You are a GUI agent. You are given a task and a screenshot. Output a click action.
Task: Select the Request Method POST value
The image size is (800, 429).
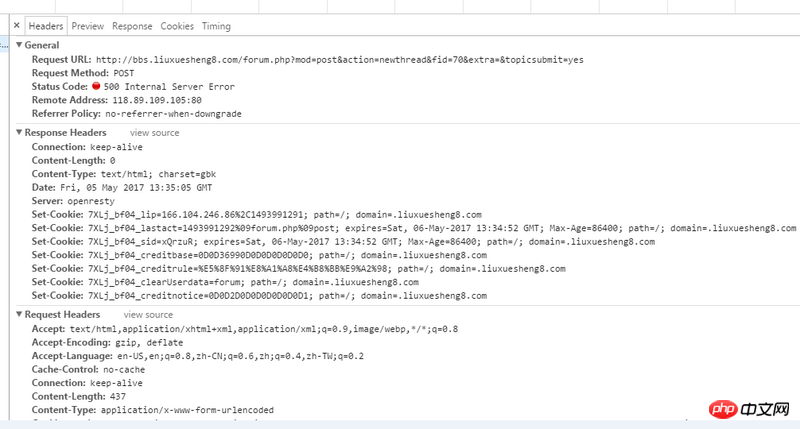125,73
